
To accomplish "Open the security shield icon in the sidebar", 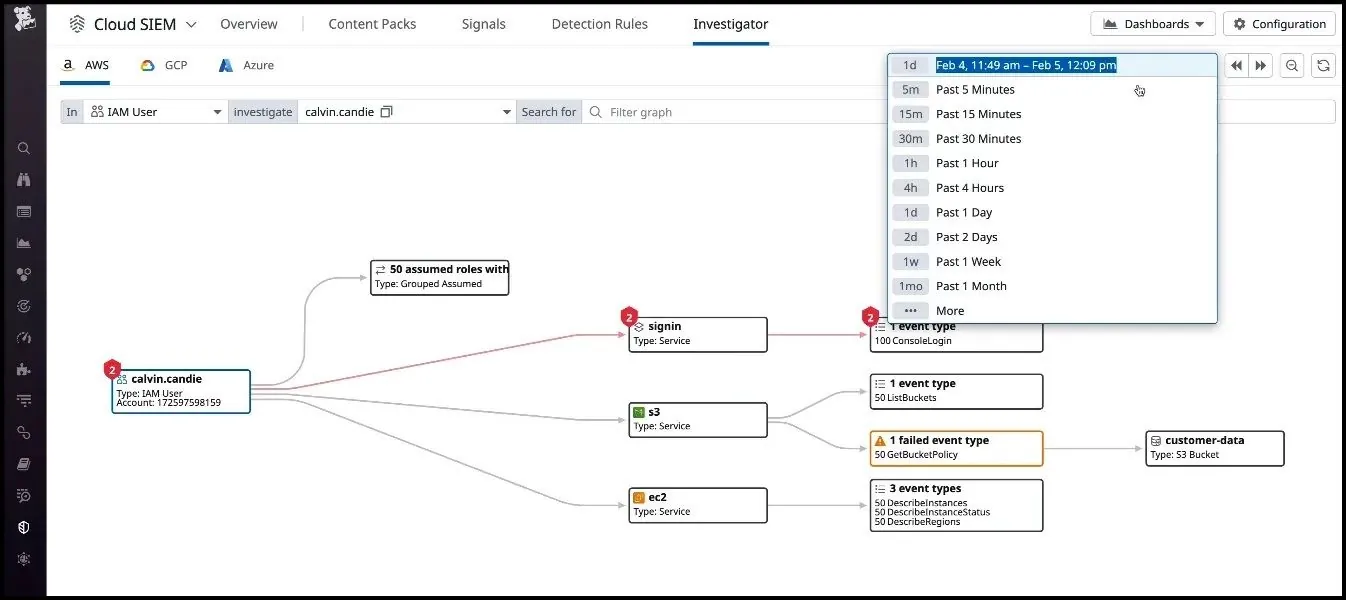I will 24,527.
